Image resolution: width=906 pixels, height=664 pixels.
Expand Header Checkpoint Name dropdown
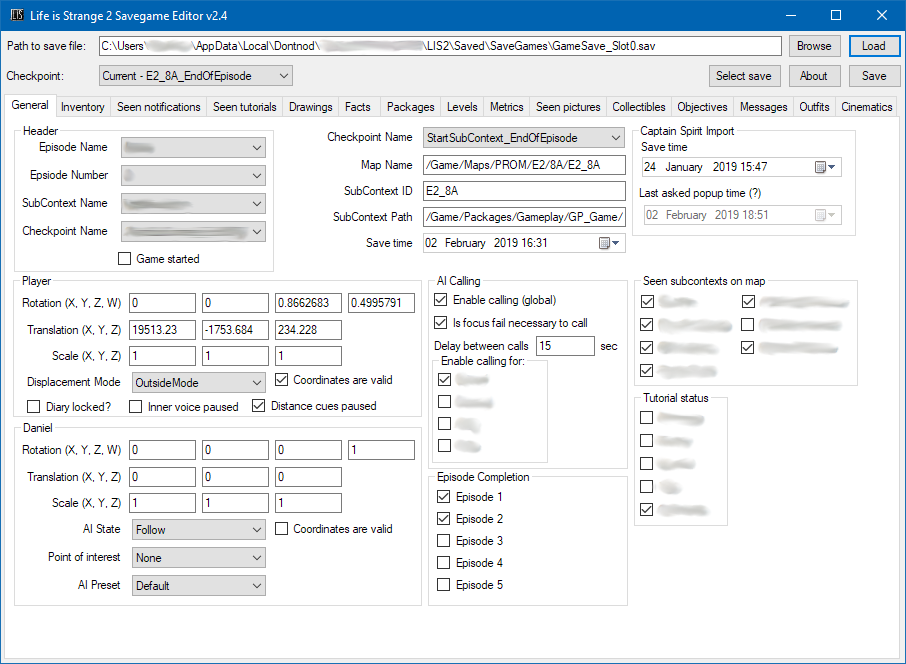(x=193, y=232)
